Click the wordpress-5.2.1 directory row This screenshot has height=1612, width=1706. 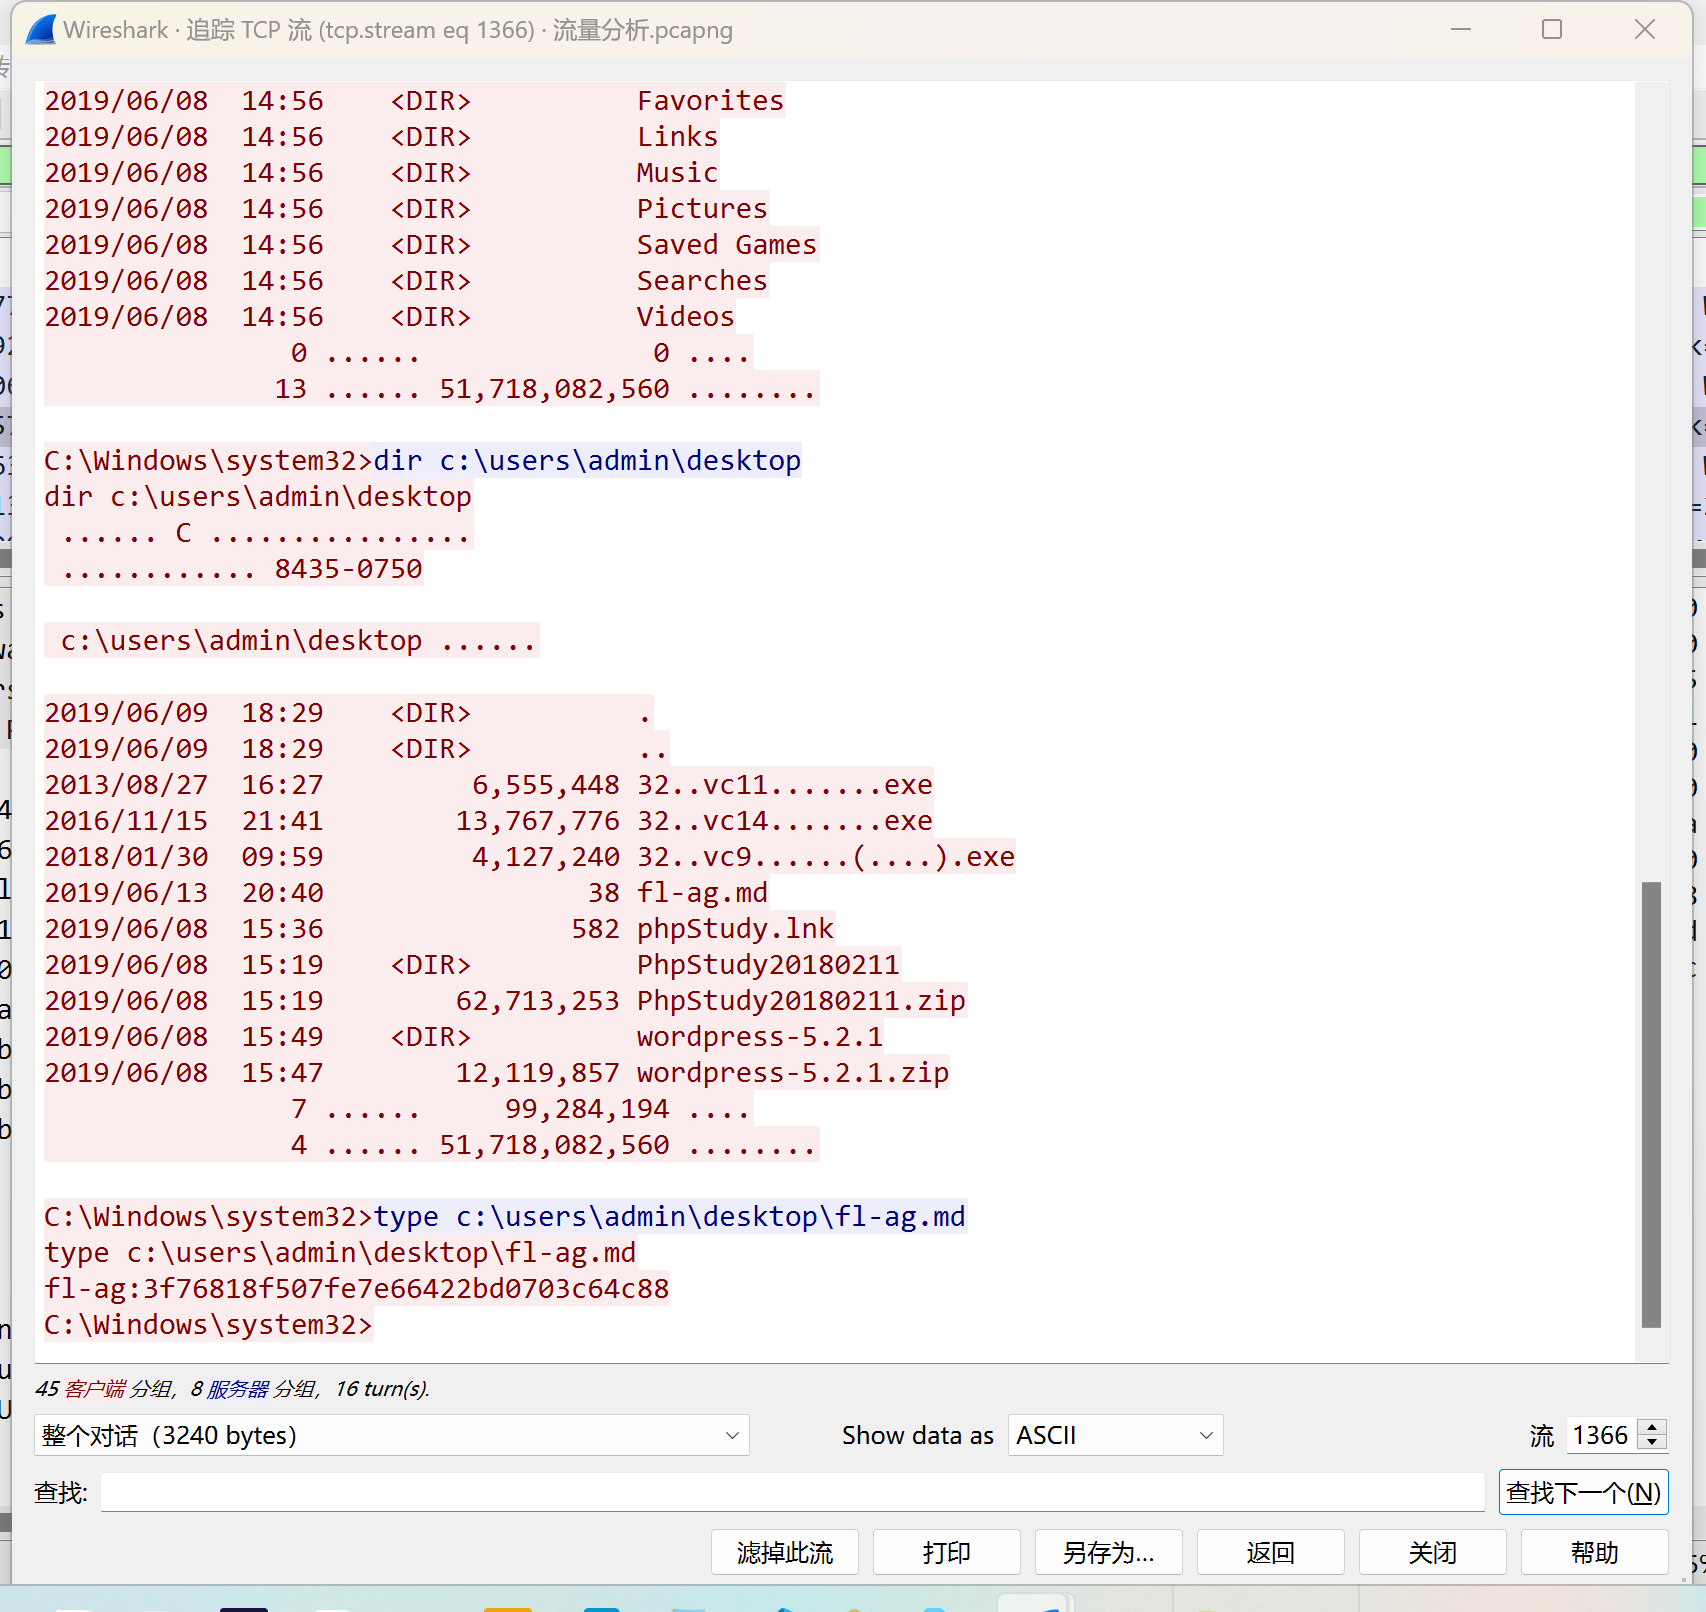pos(464,1036)
